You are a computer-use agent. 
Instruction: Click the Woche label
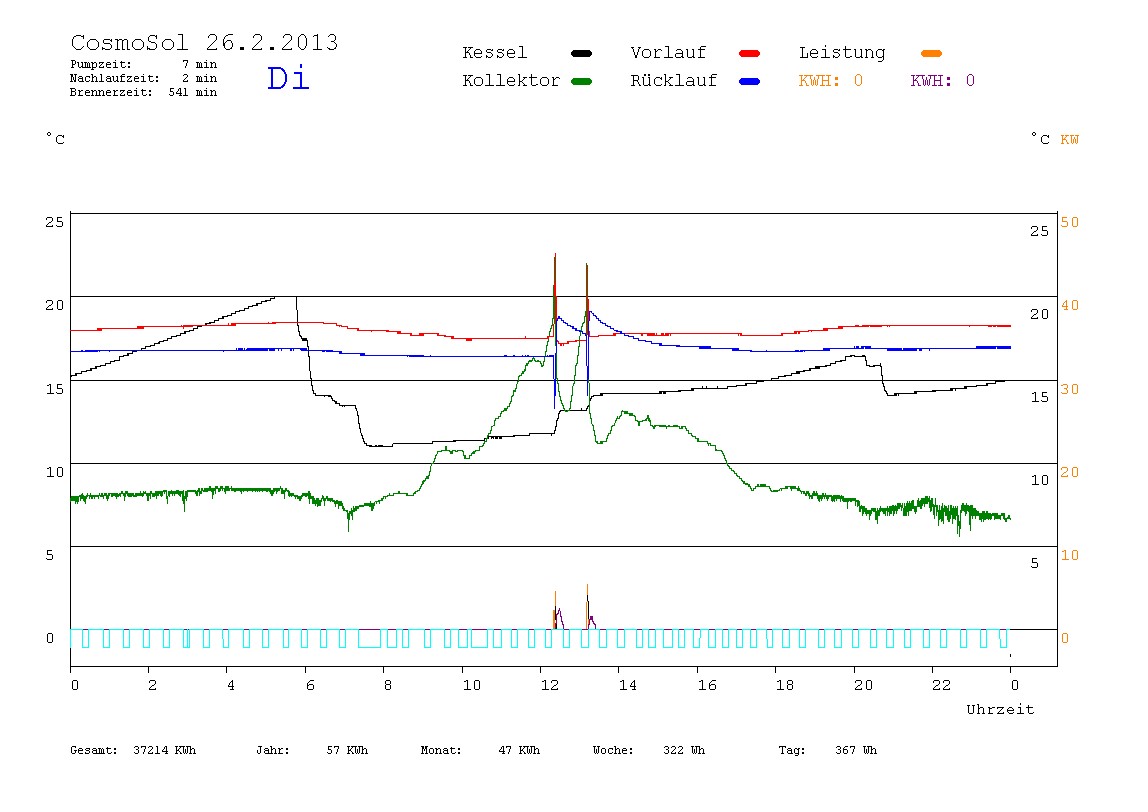[613, 750]
